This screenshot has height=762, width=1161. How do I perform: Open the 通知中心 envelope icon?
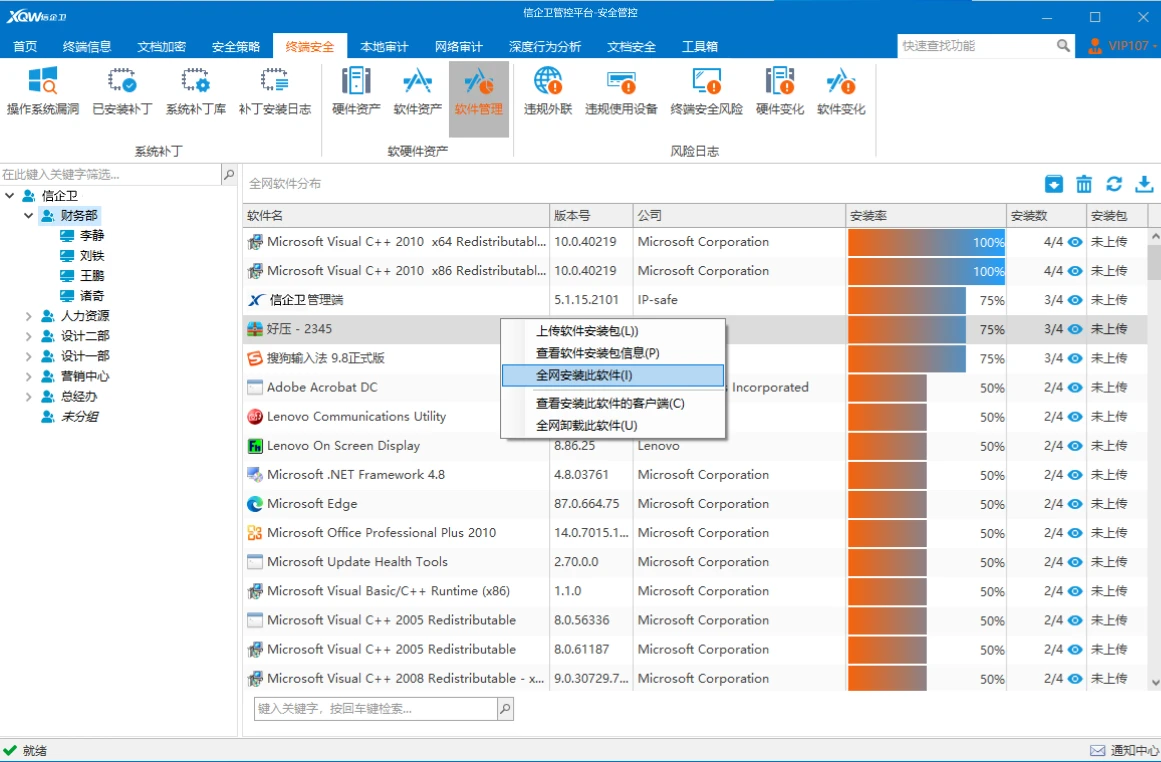tap(1097, 751)
